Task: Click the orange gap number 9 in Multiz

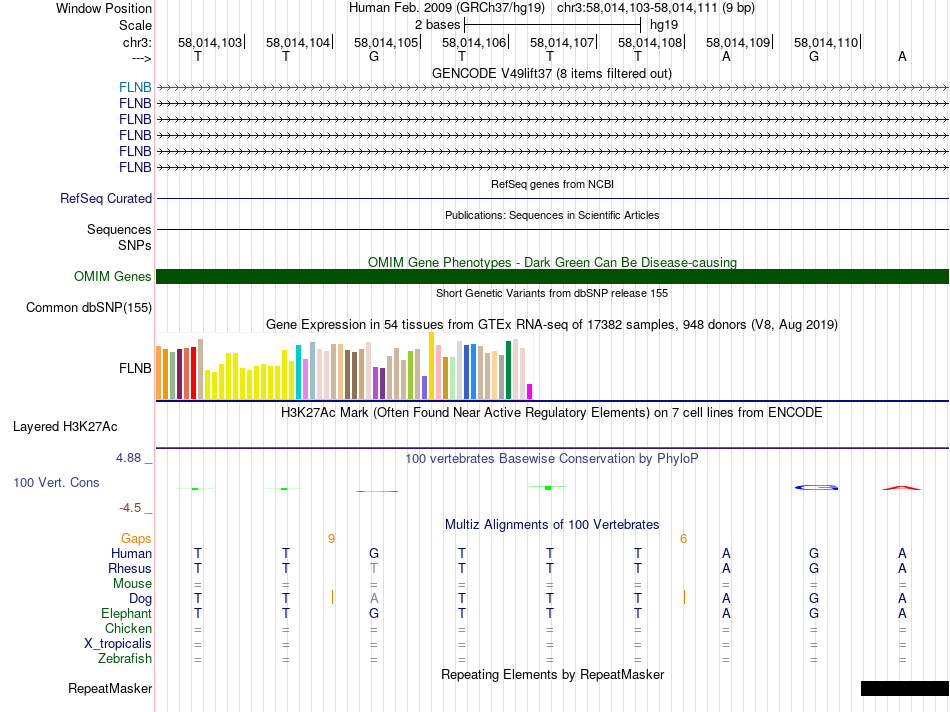Action: coord(331,538)
